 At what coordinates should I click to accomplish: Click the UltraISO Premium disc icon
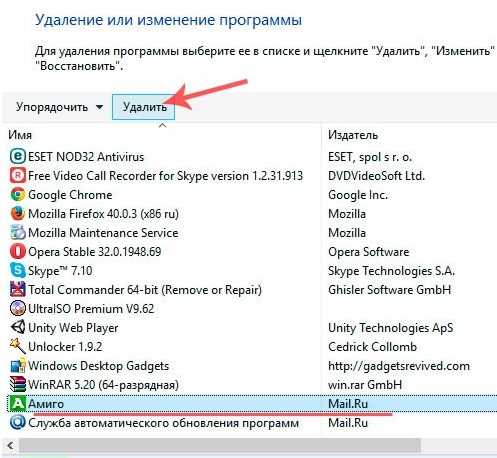17,308
